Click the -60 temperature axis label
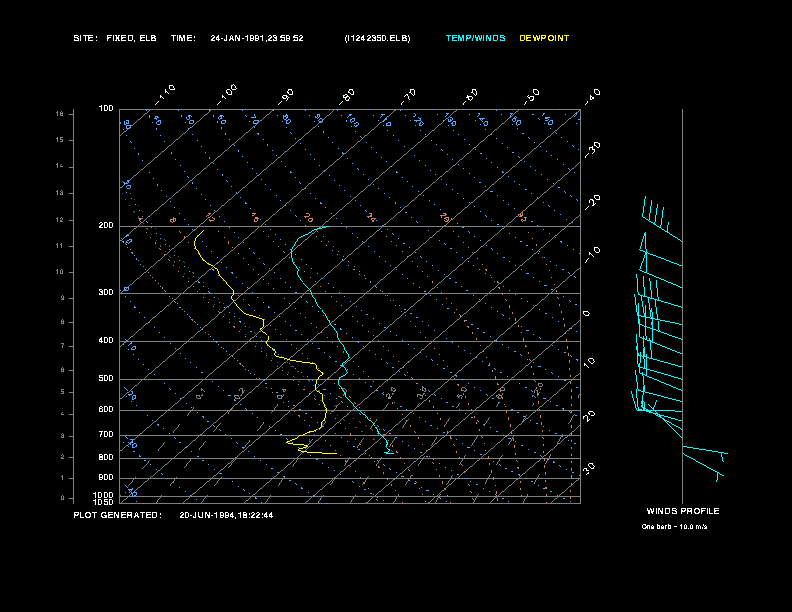Image resolution: width=792 pixels, height=612 pixels. click(470, 97)
